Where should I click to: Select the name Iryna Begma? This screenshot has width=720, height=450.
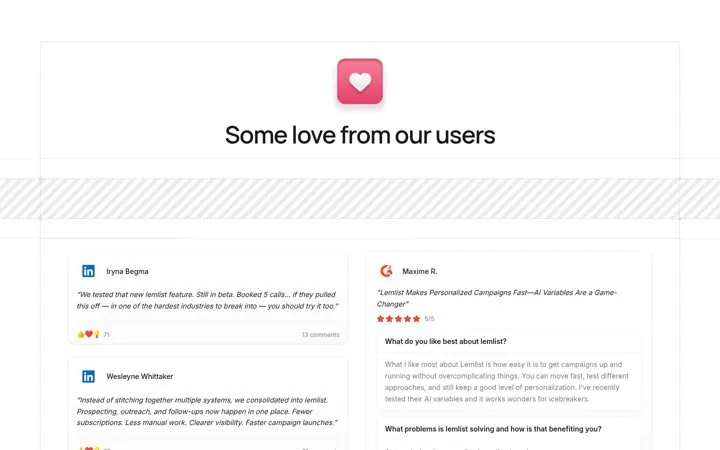tap(127, 271)
